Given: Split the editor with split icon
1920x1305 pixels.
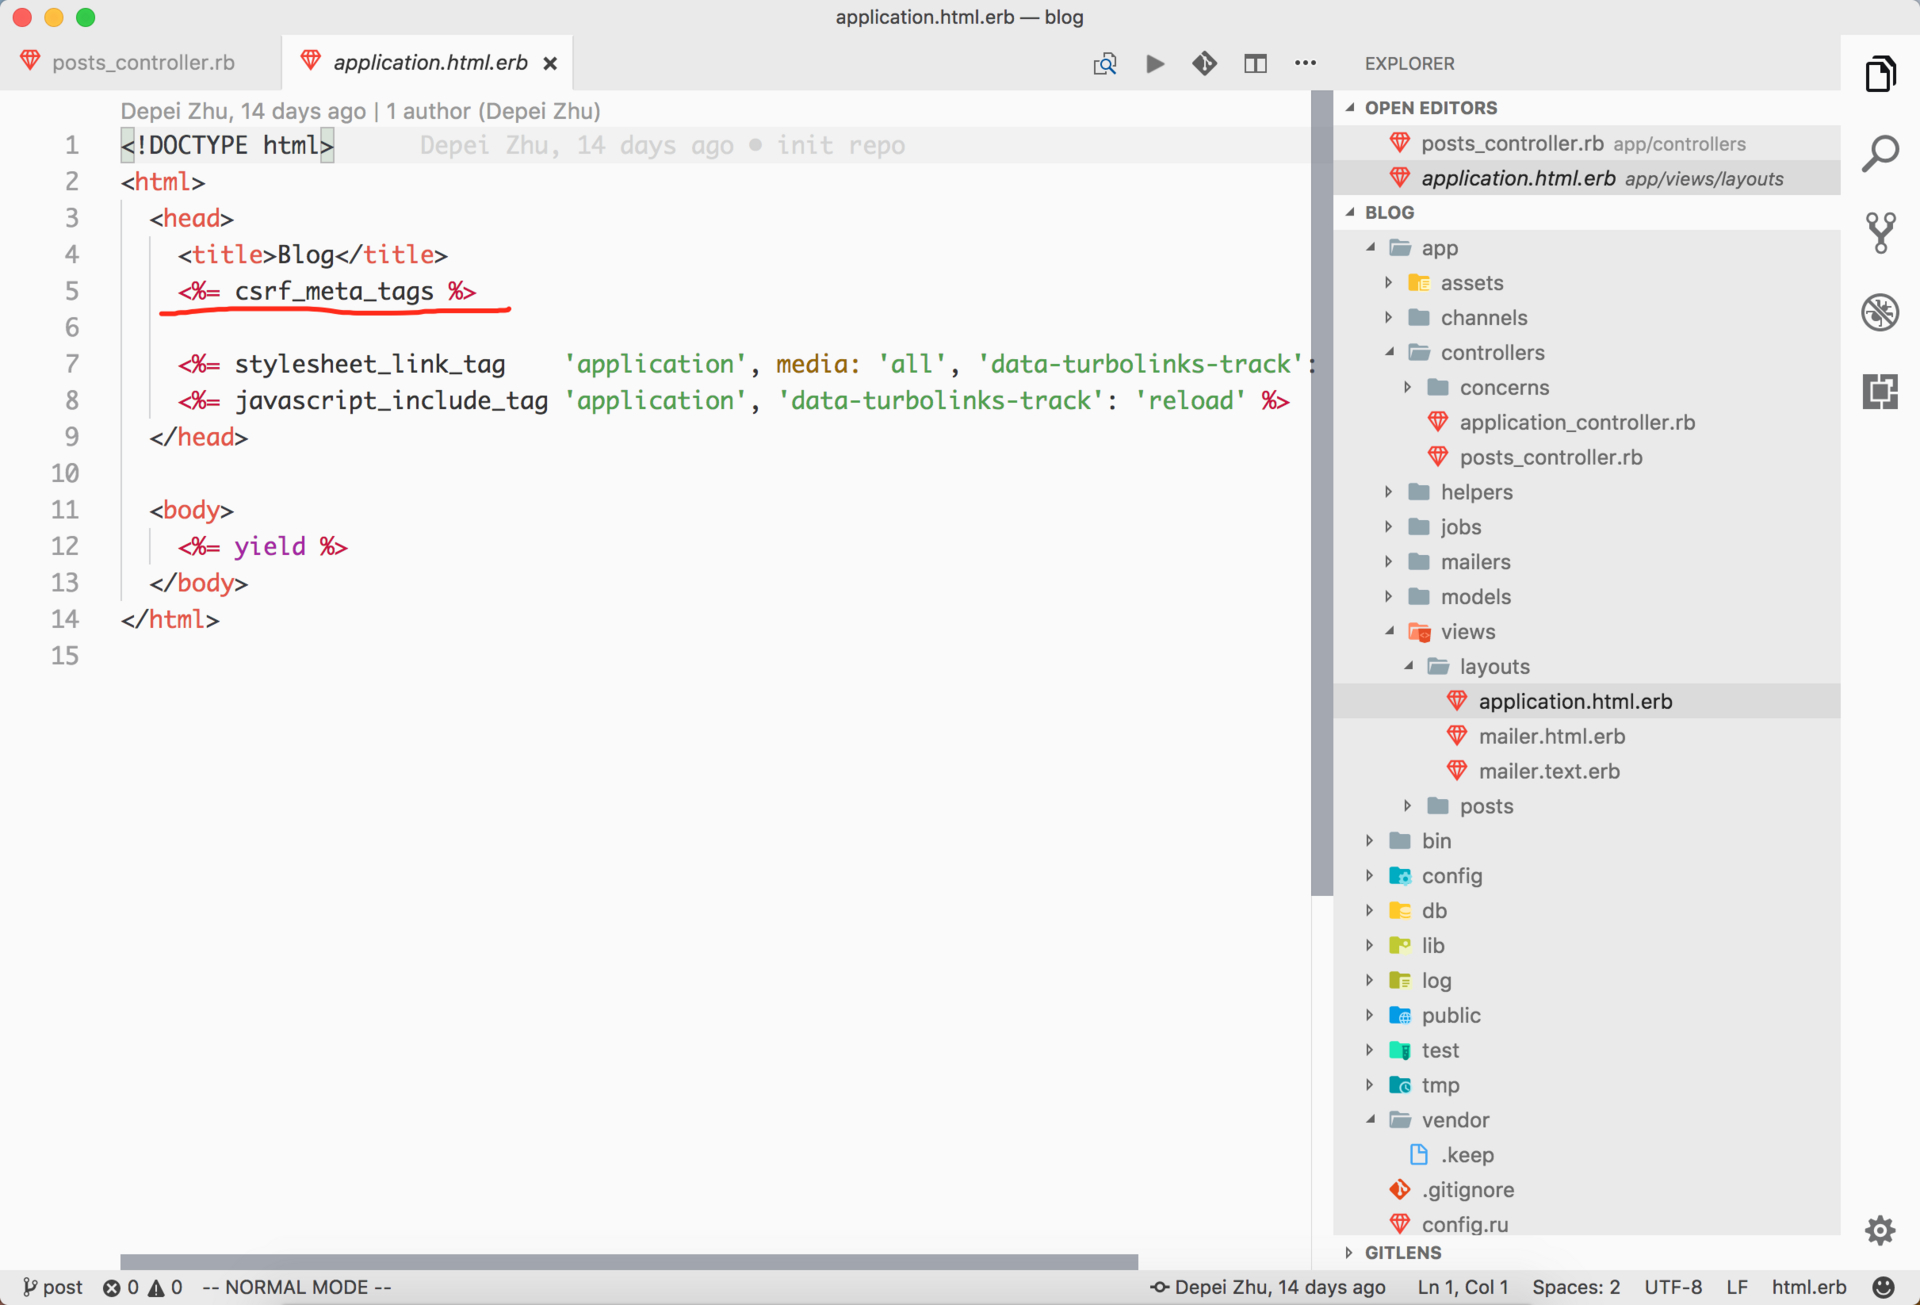Looking at the screenshot, I should click(1255, 64).
